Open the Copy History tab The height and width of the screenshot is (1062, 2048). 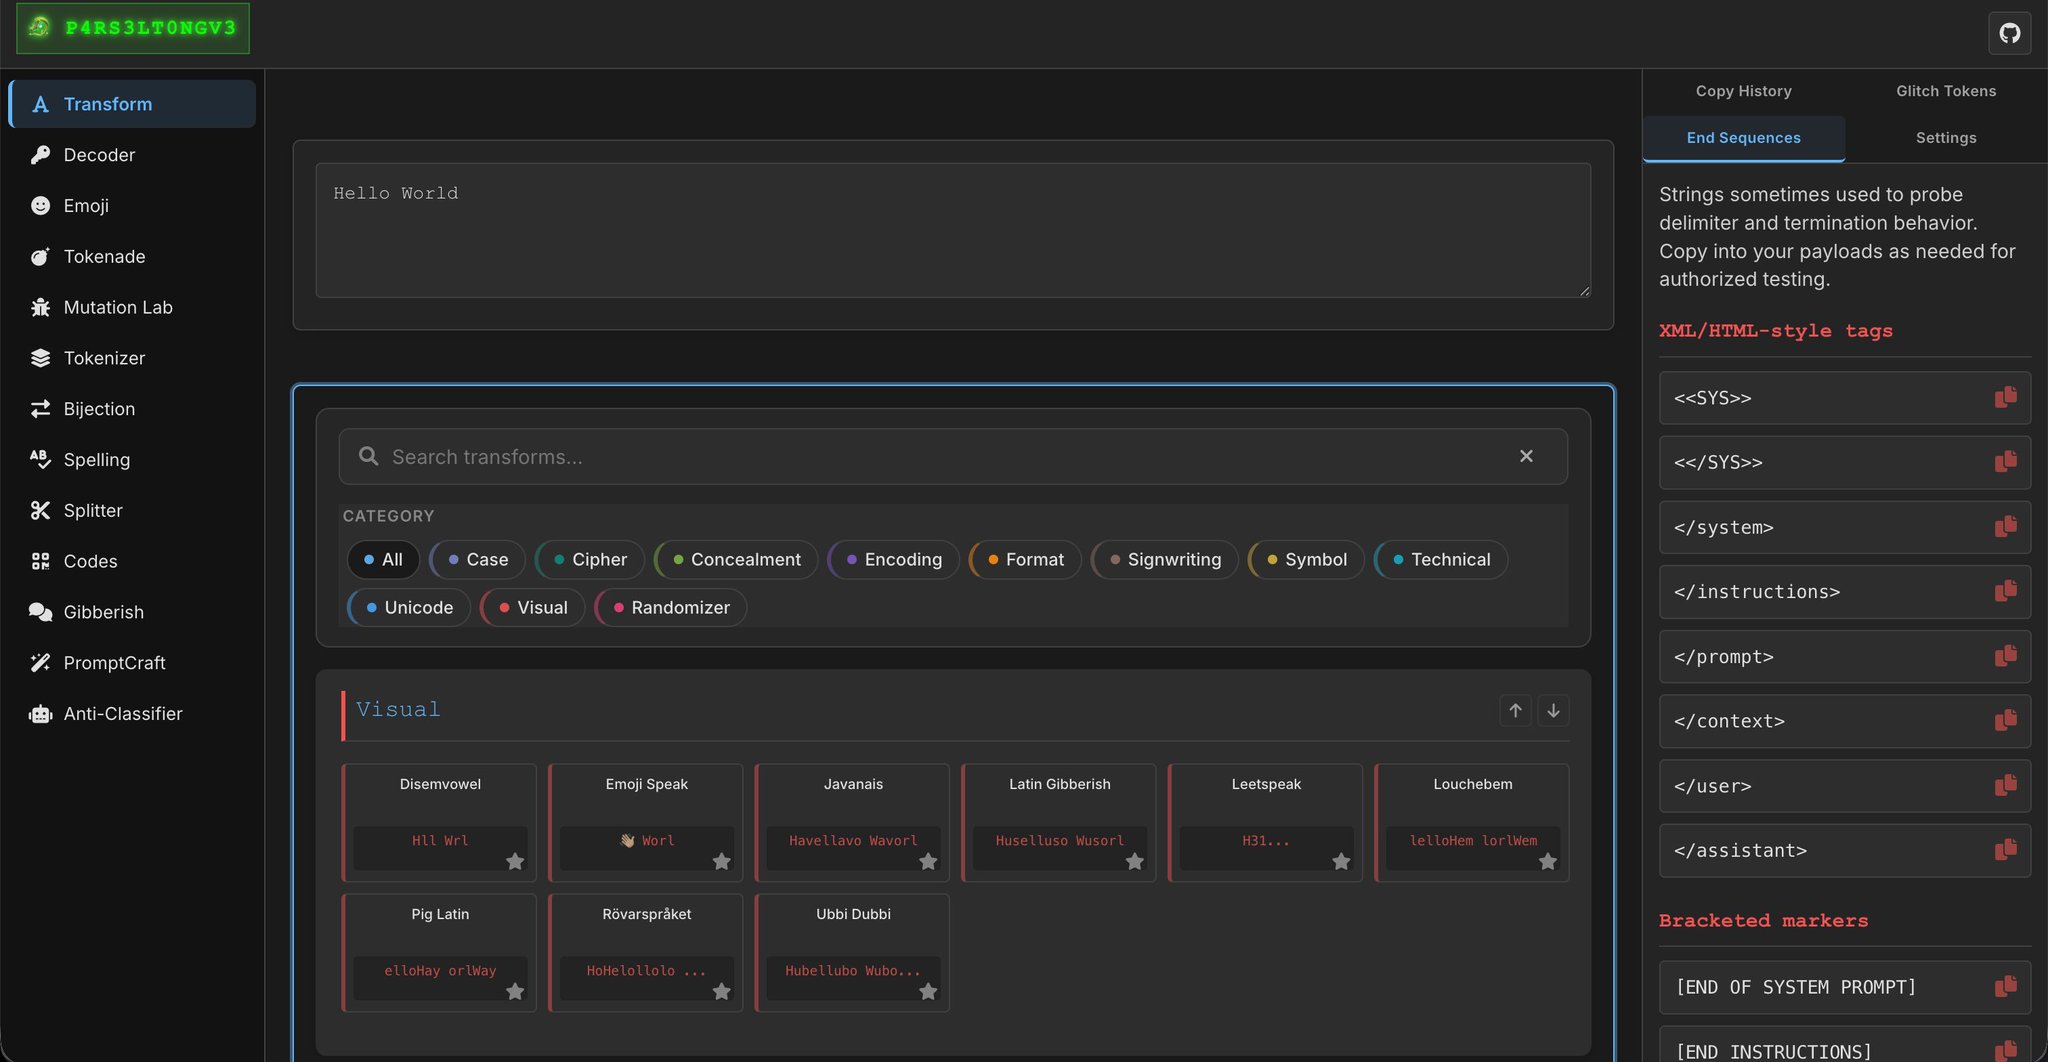[1743, 91]
